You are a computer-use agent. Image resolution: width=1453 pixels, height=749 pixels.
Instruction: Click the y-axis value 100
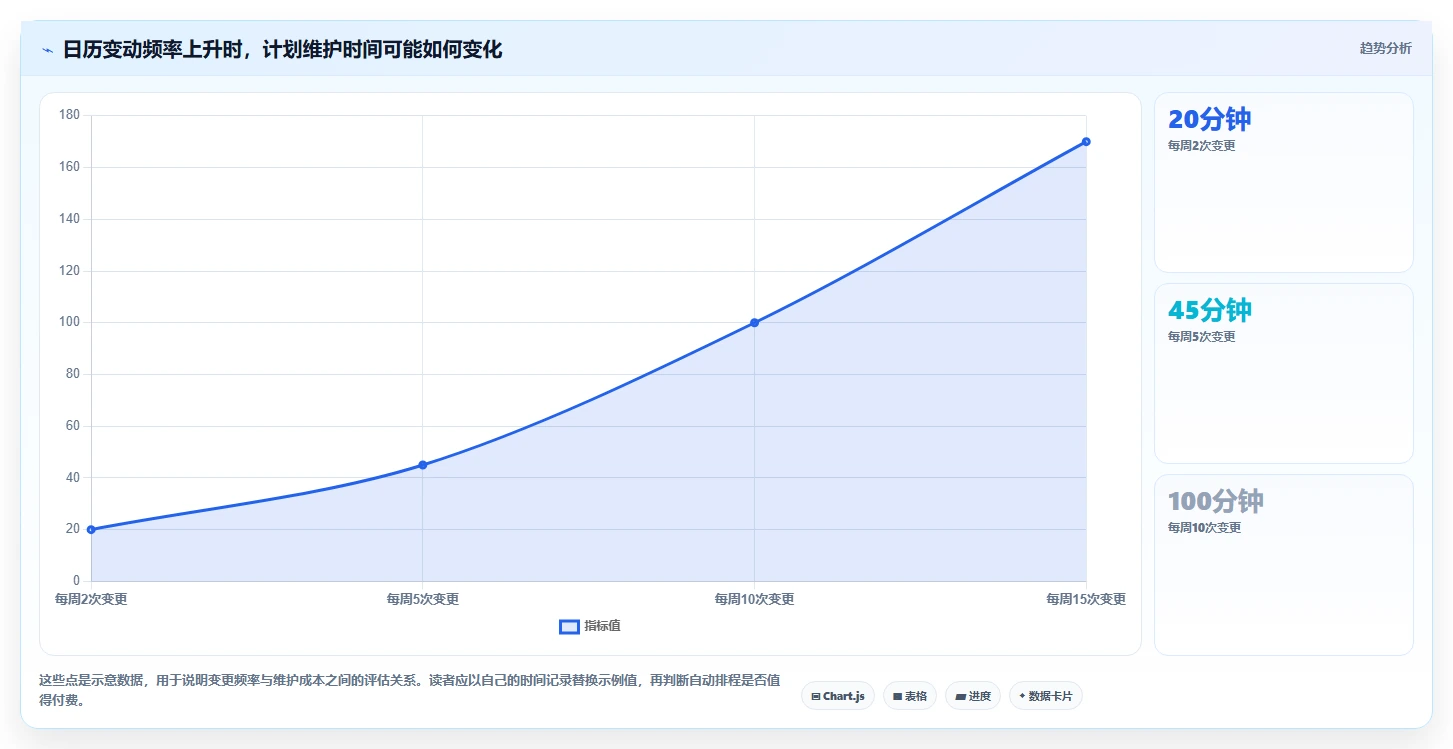click(69, 322)
